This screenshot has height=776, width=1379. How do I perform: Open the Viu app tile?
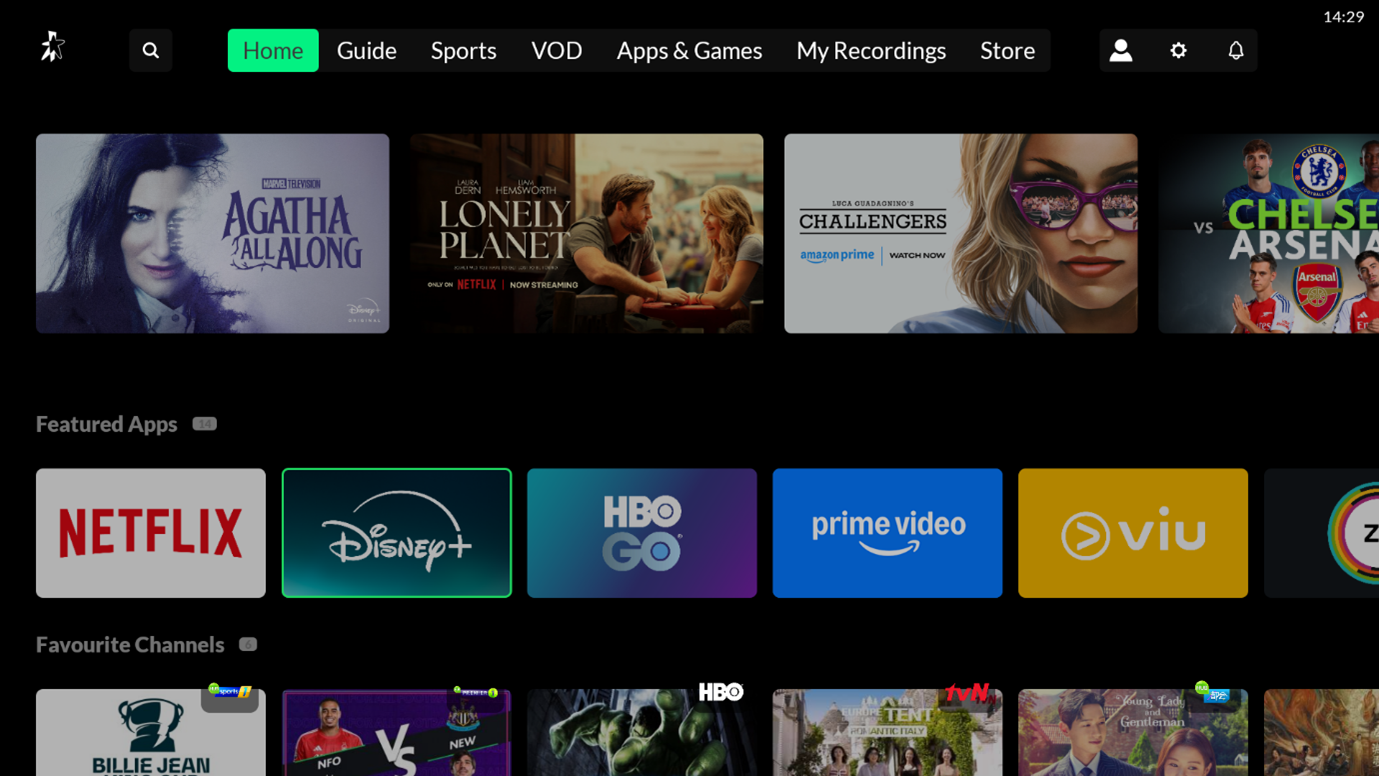(x=1133, y=533)
